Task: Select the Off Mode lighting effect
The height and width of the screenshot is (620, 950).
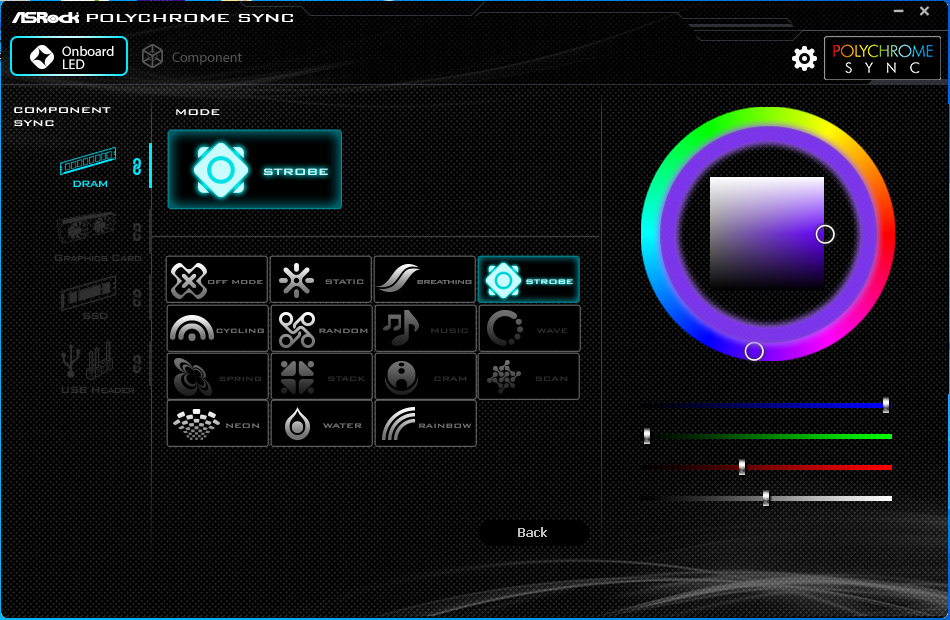Action: pyautogui.click(x=217, y=280)
